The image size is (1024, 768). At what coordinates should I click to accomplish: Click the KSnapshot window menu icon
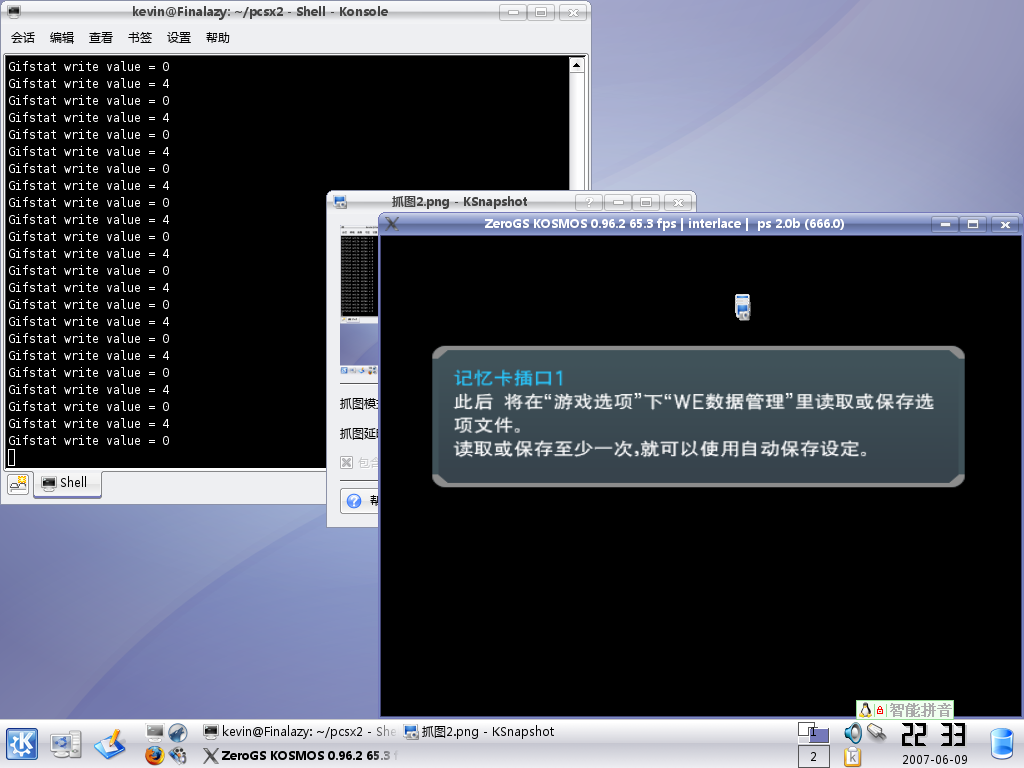tap(340, 202)
